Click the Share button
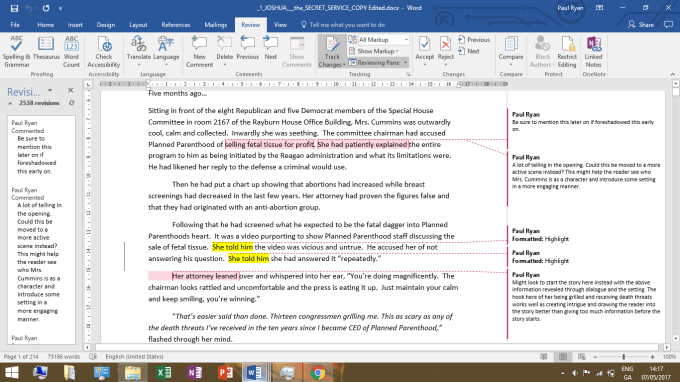680x382 pixels. pos(641,25)
